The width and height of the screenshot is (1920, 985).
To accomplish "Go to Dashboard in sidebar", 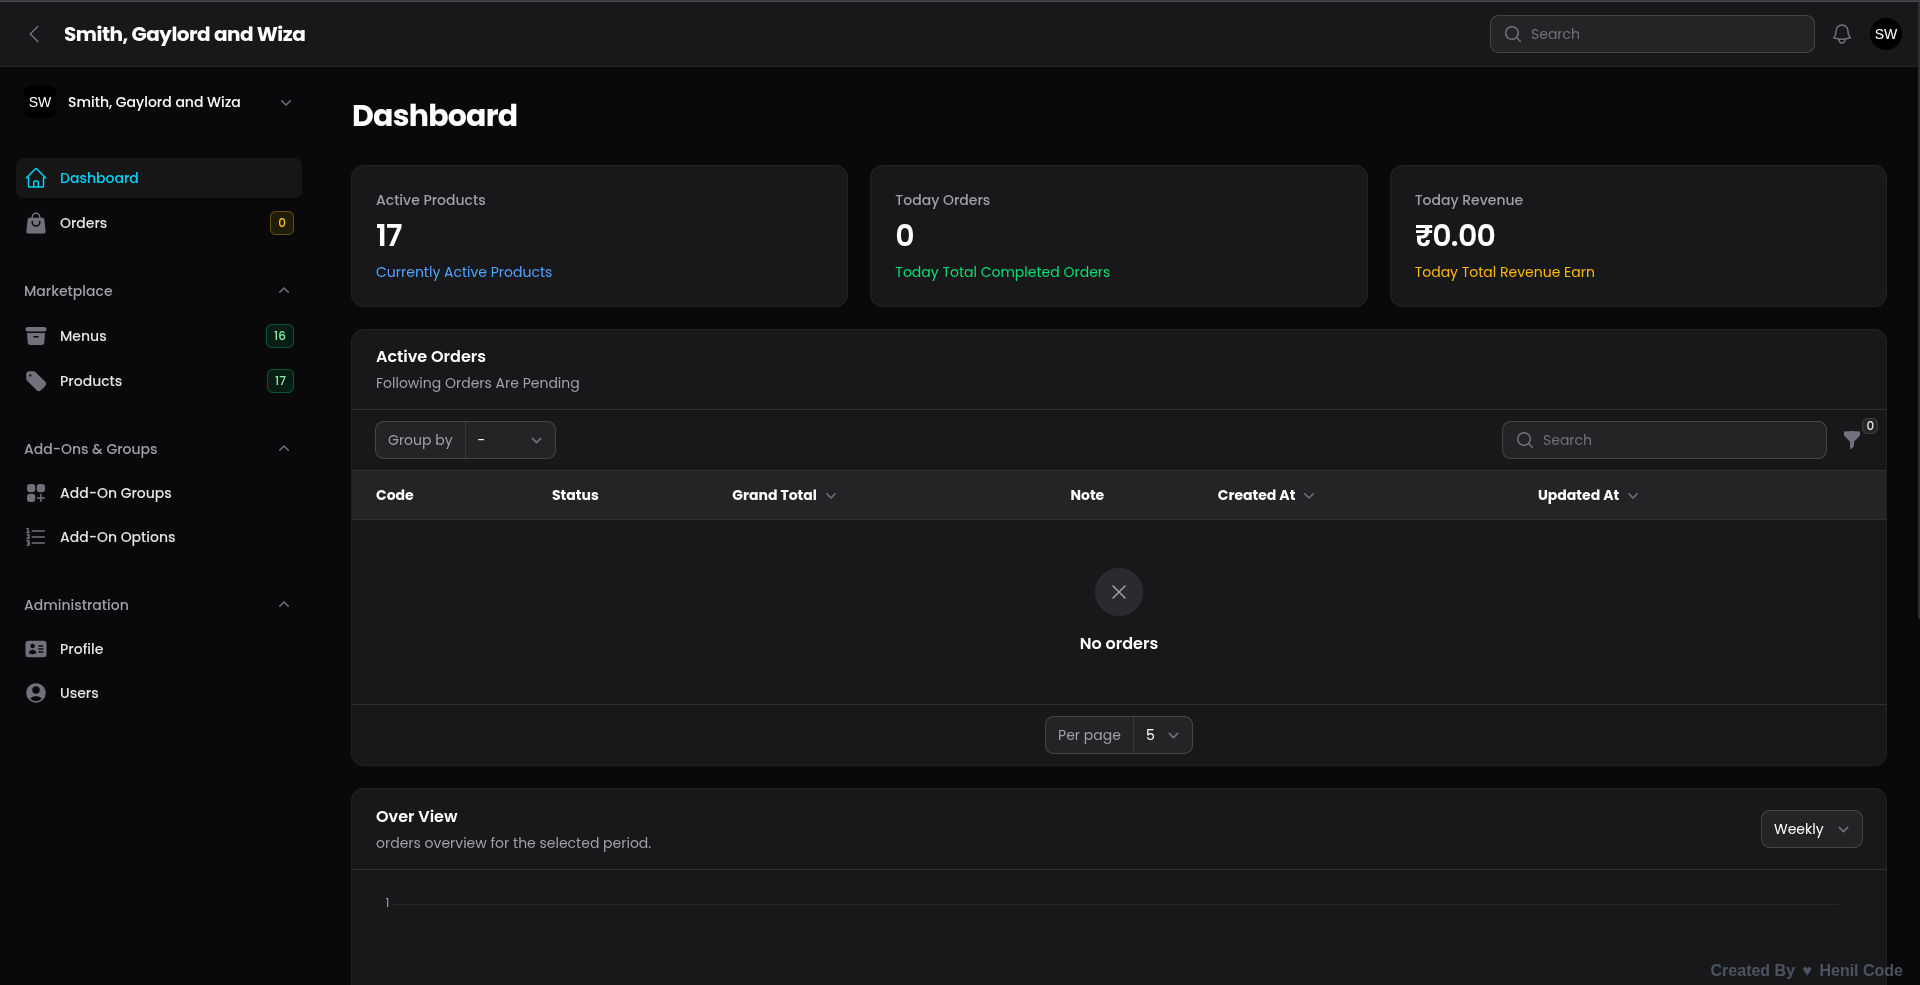I will 159,178.
